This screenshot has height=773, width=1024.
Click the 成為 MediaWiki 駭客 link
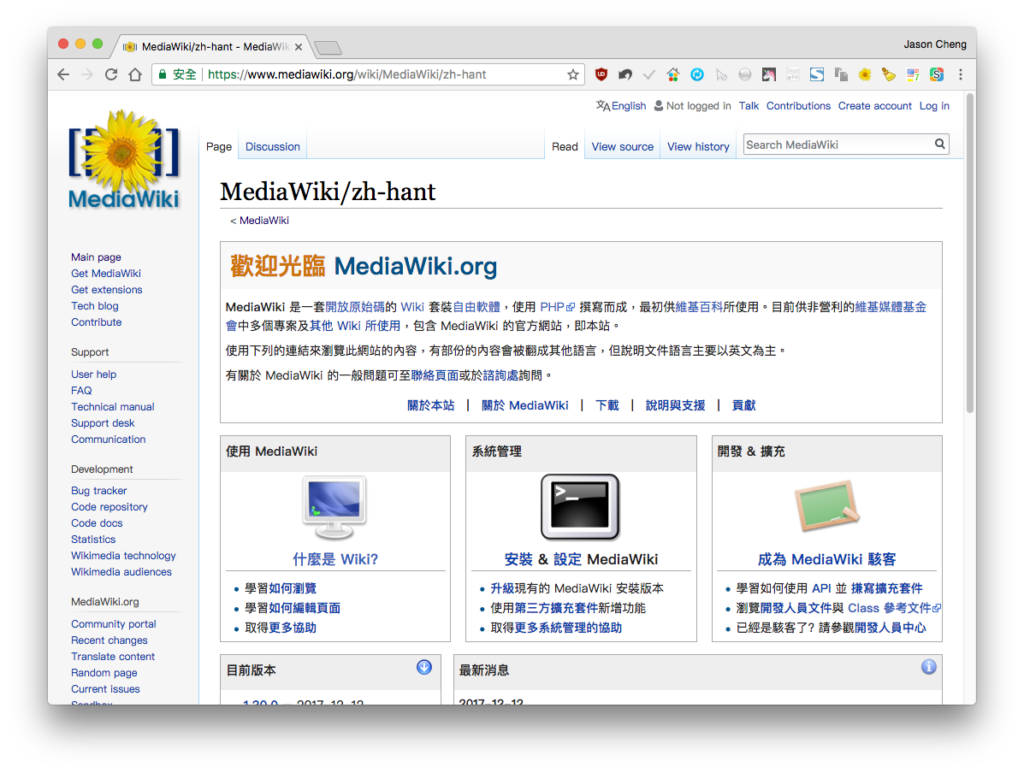click(x=826, y=560)
